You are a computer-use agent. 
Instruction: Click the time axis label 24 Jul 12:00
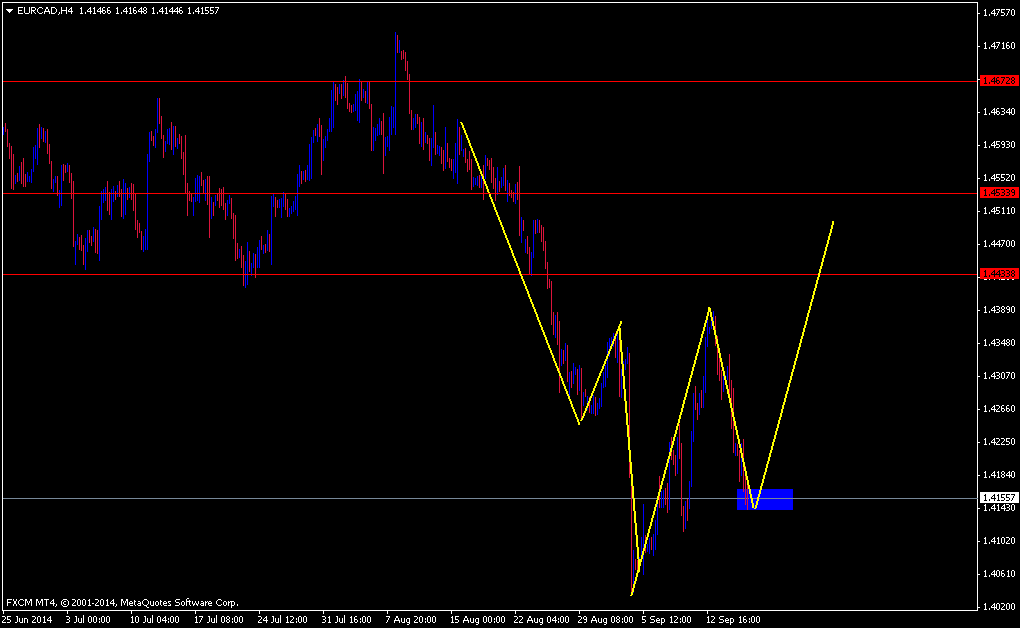[282, 620]
